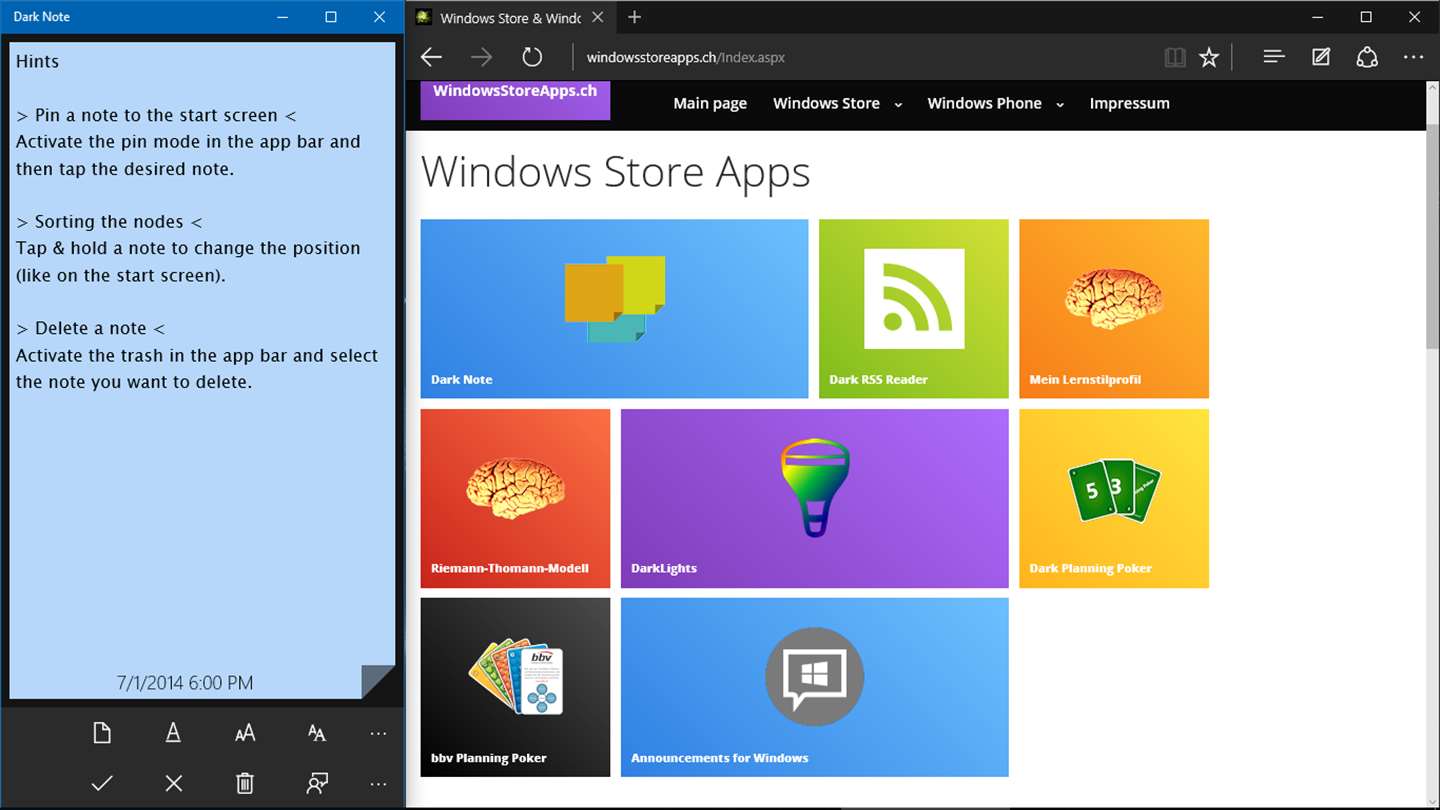Add page to favorites with star icon
This screenshot has width=1440, height=810.
(x=1209, y=57)
